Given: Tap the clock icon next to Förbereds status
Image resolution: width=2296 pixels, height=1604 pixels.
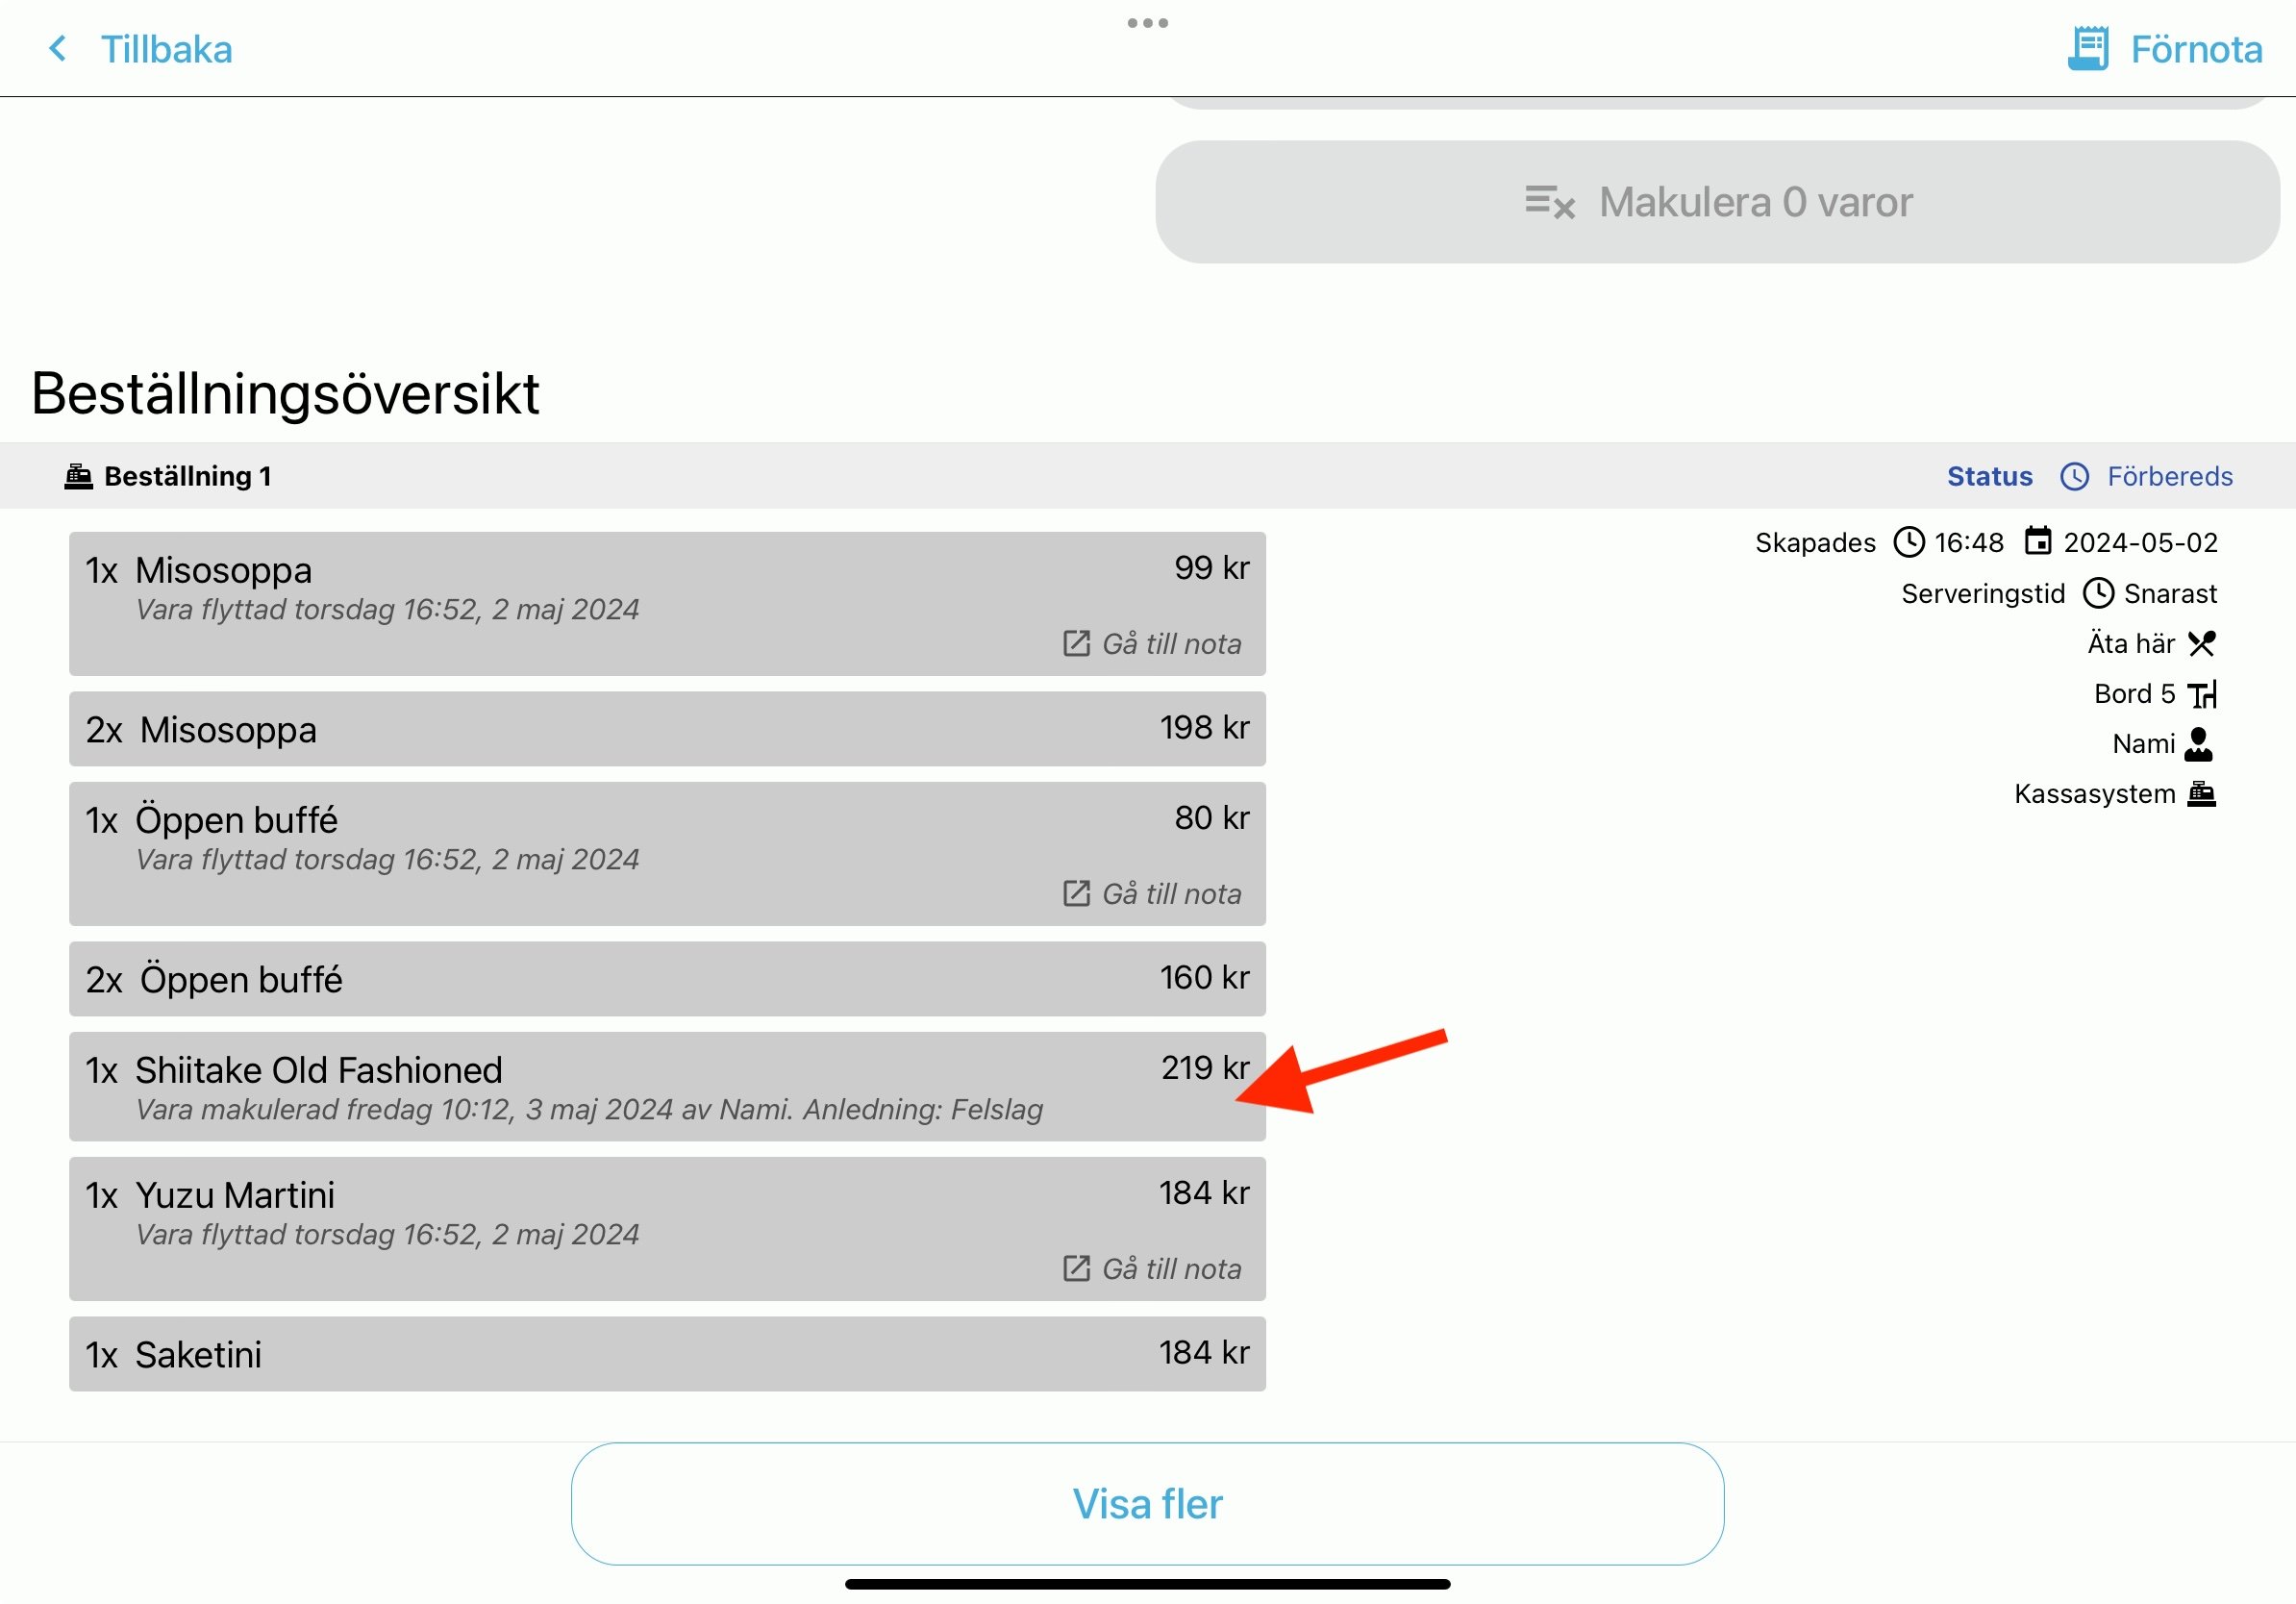Looking at the screenshot, I should [2074, 476].
